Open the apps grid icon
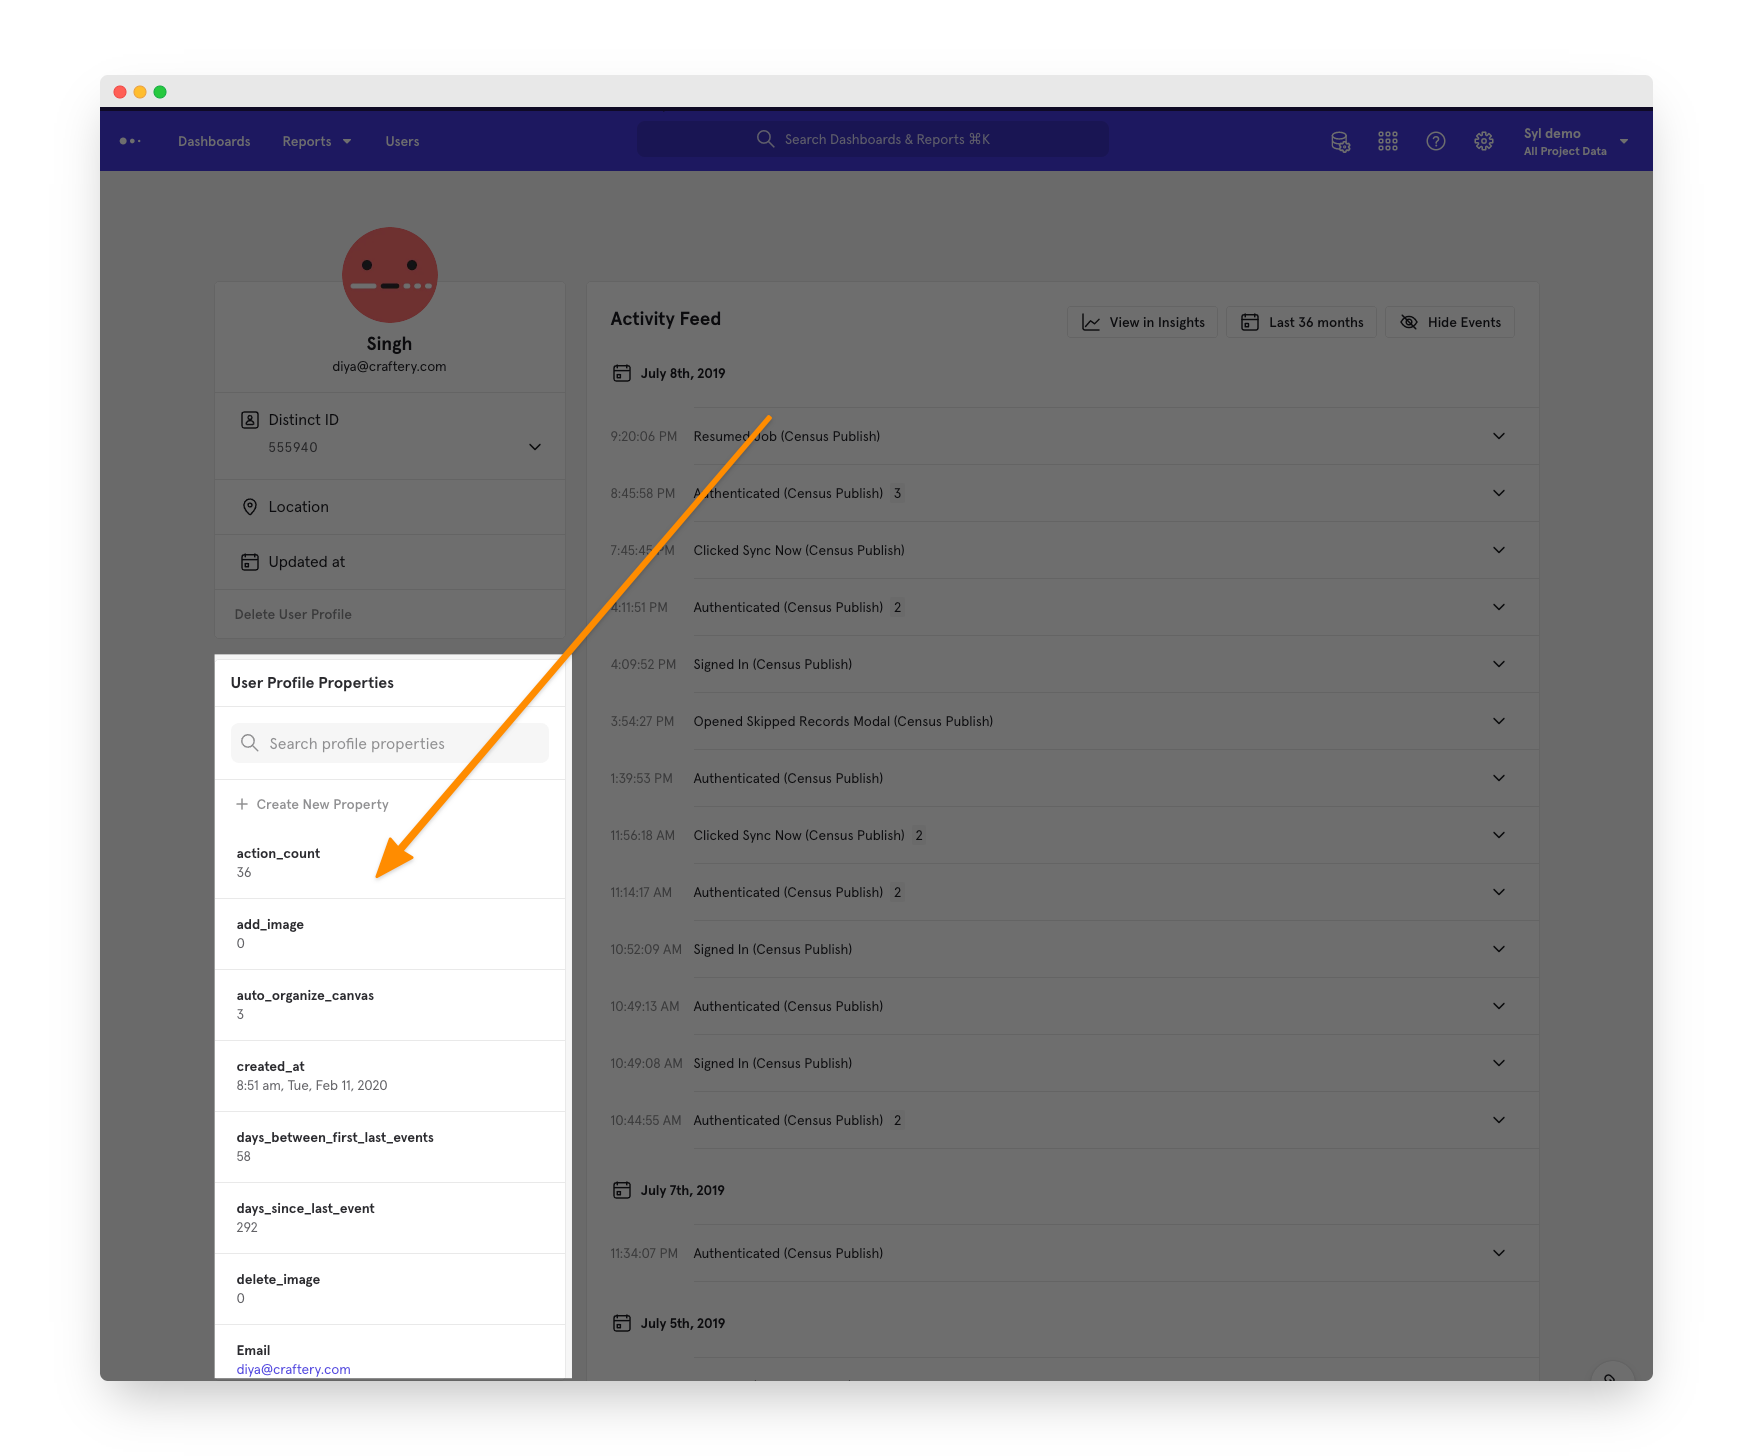1753x1456 pixels. coord(1388,141)
